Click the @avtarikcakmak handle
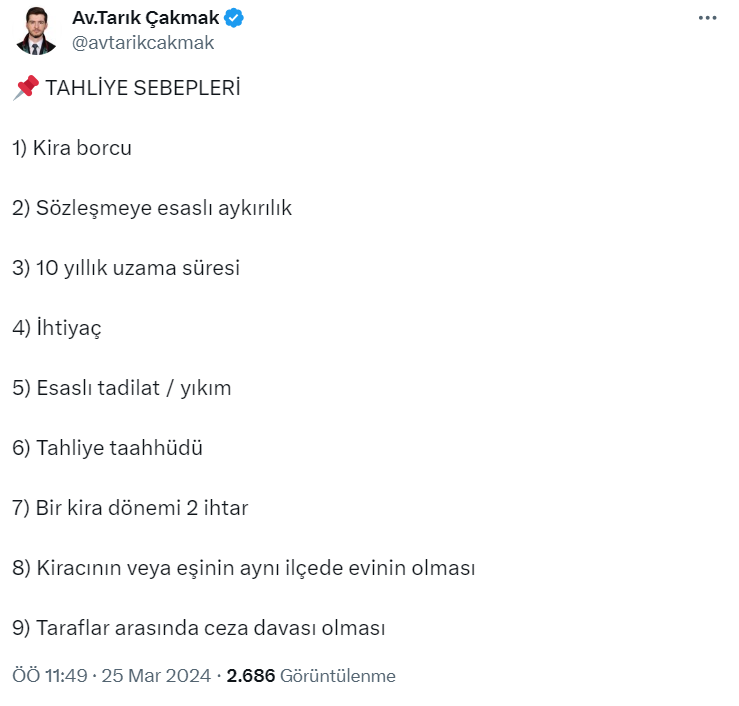739x706 pixels. (143, 43)
